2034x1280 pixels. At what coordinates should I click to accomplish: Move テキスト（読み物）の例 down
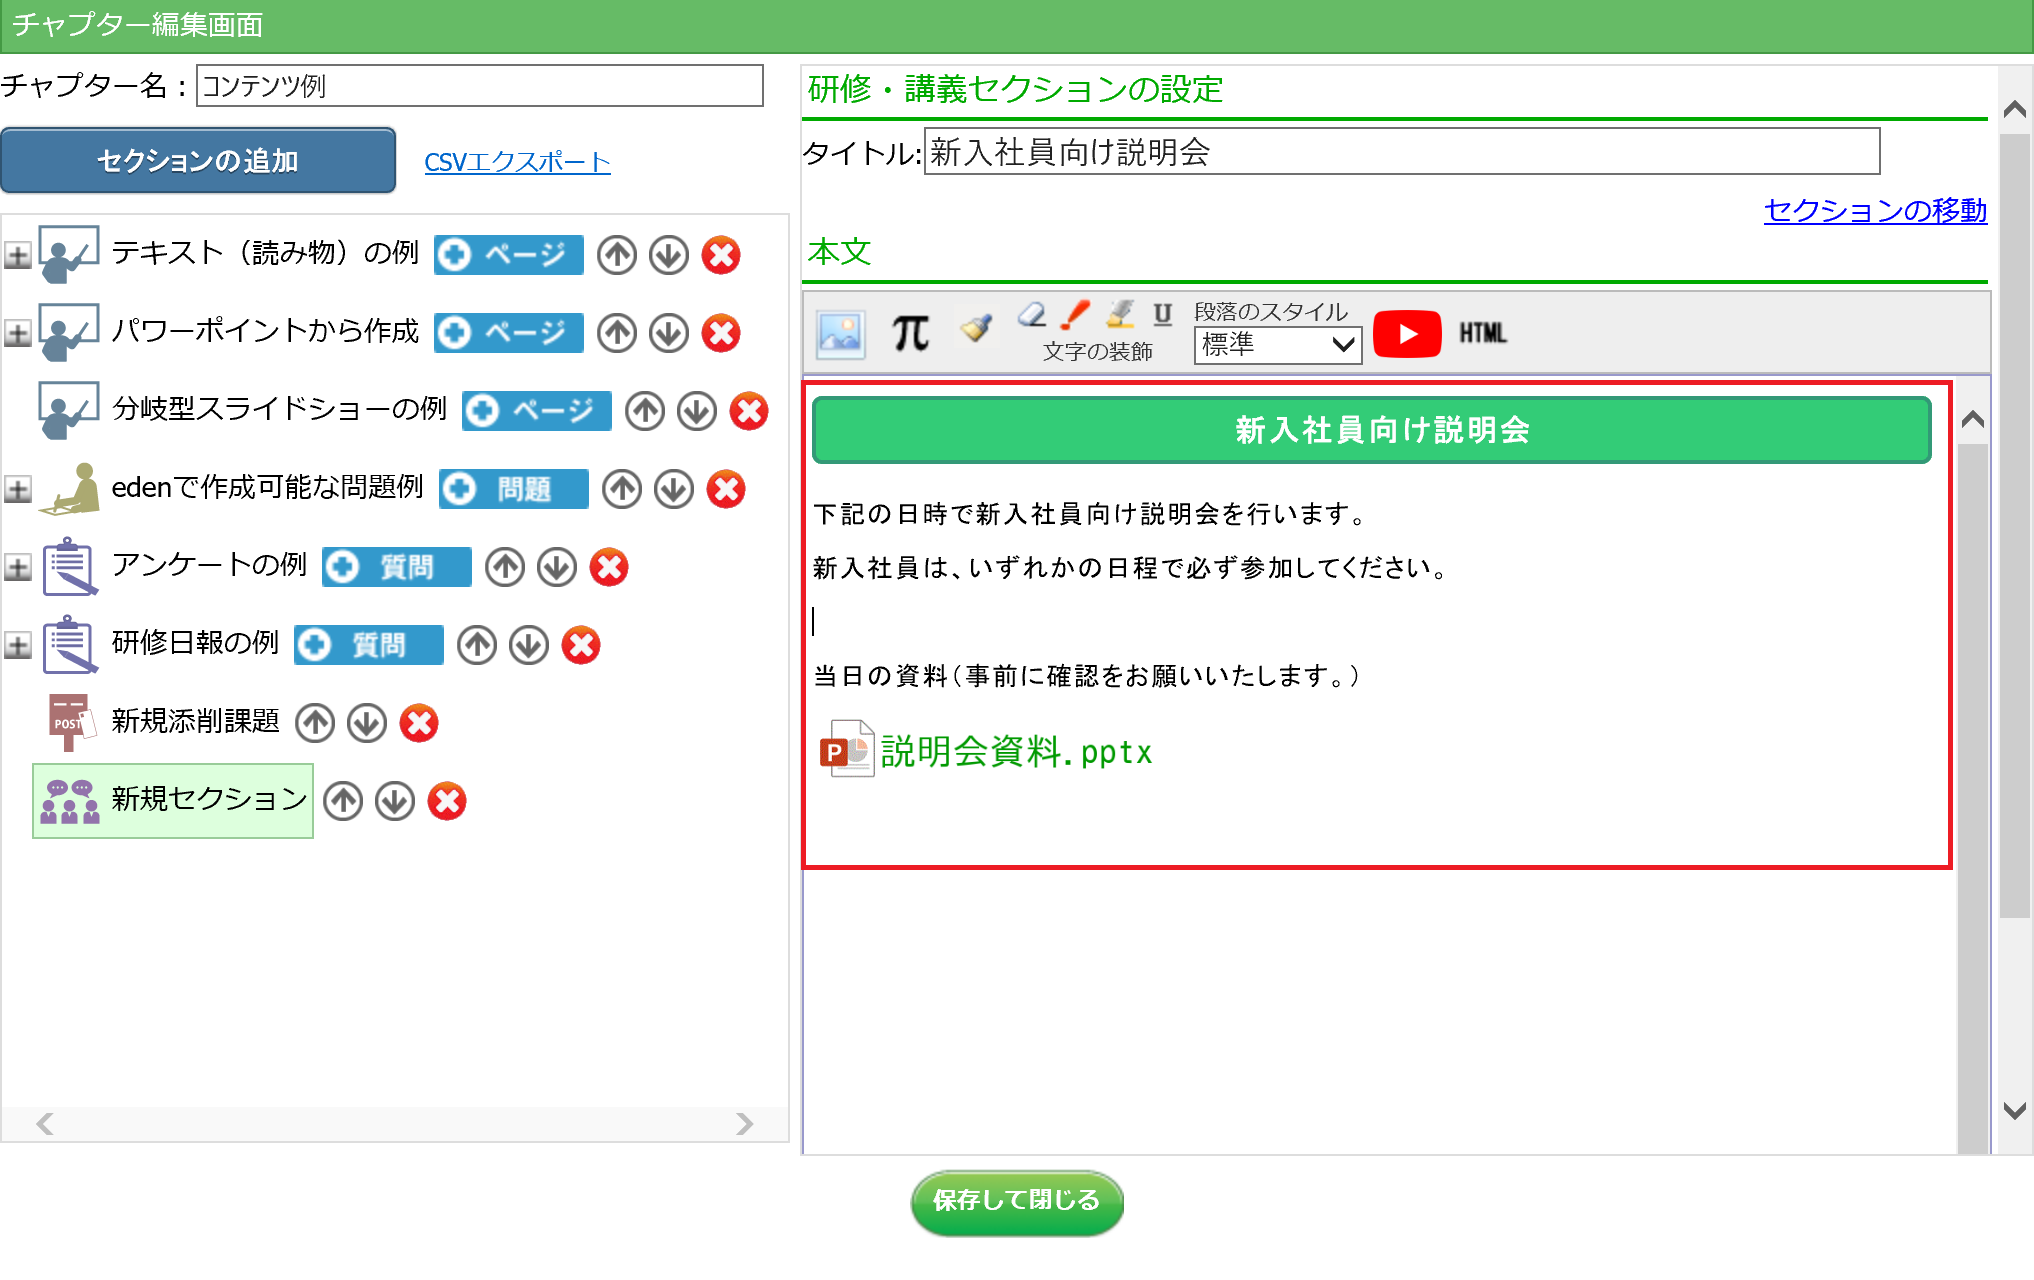click(x=669, y=255)
